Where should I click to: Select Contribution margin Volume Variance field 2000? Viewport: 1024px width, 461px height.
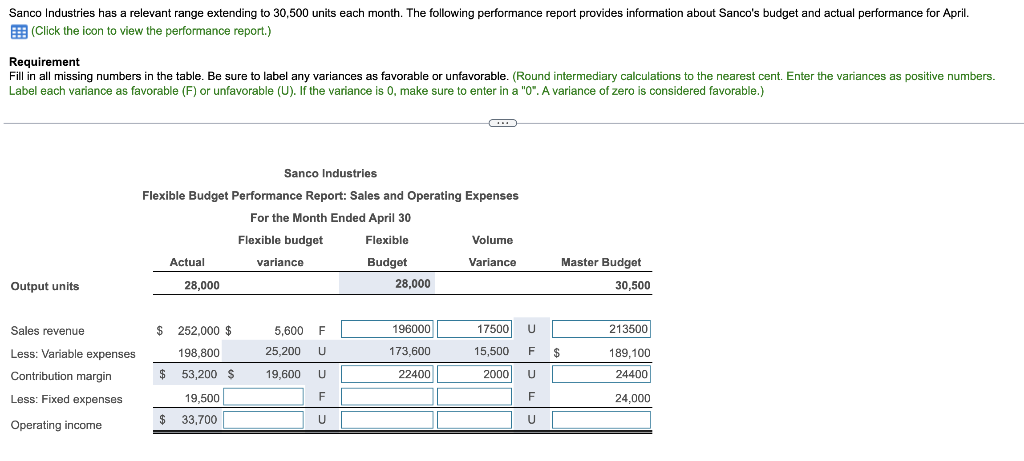[475, 374]
